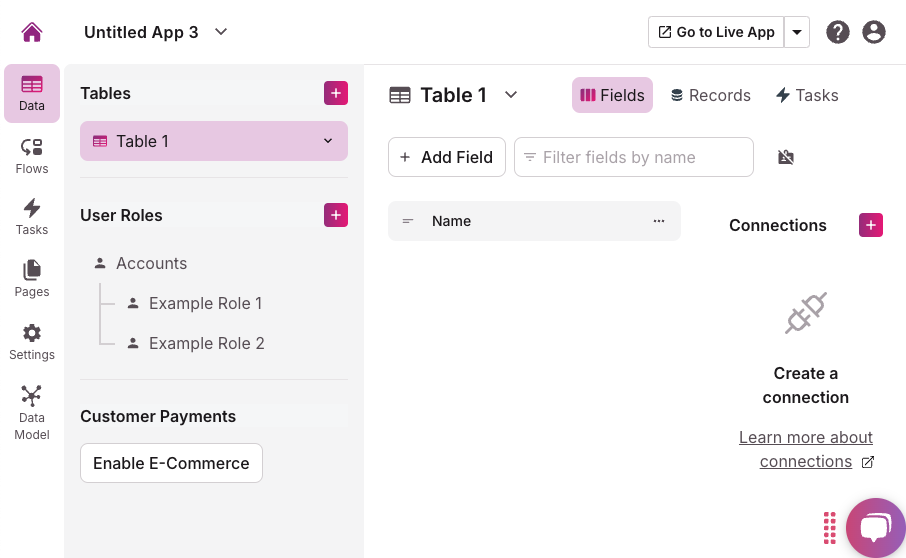This screenshot has width=906, height=558.
Task: Click the Add Field button
Action: (447, 157)
